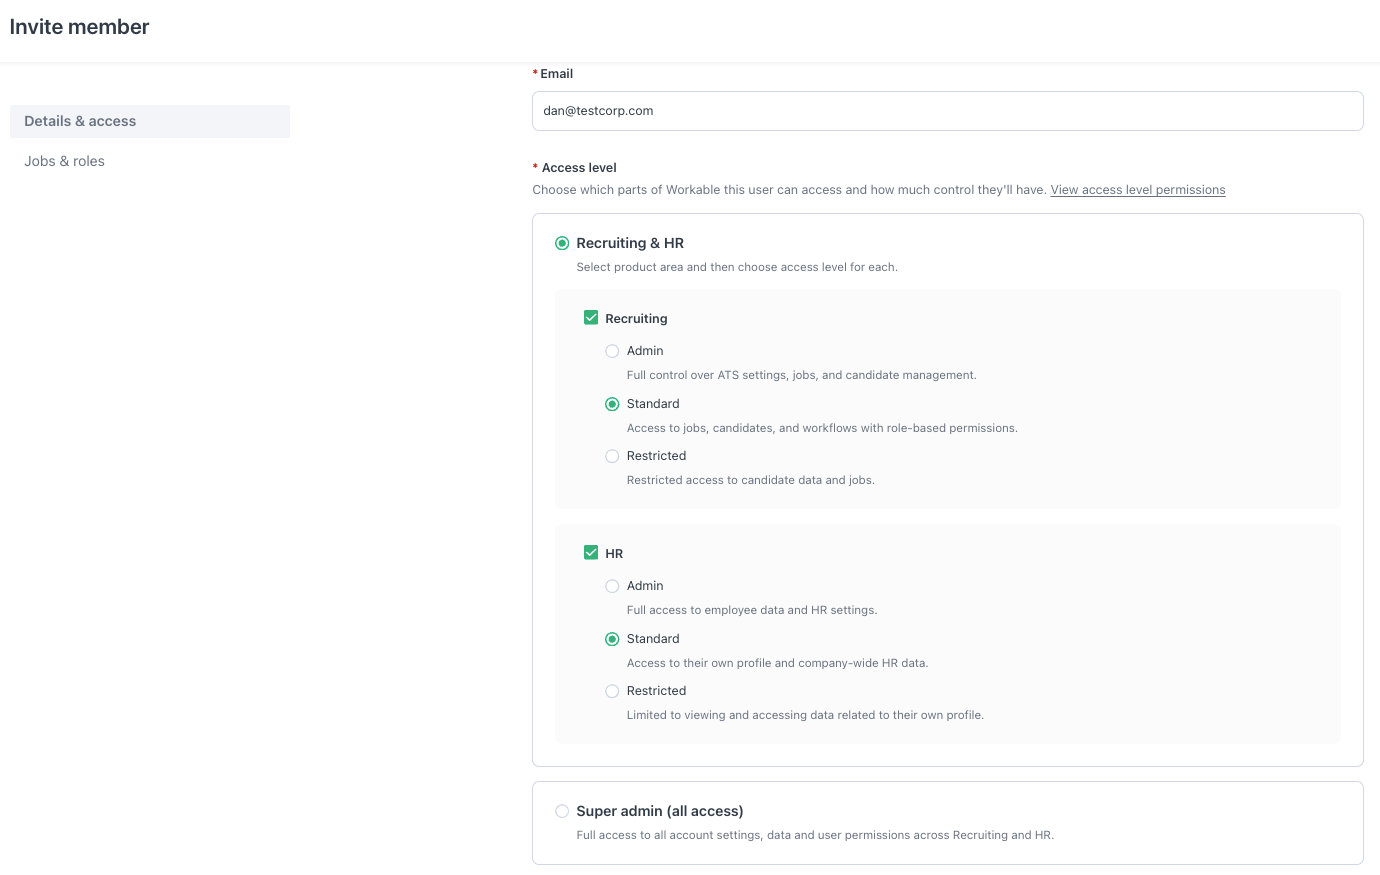
Task: Uncheck the HR checkbox
Action: pos(591,553)
